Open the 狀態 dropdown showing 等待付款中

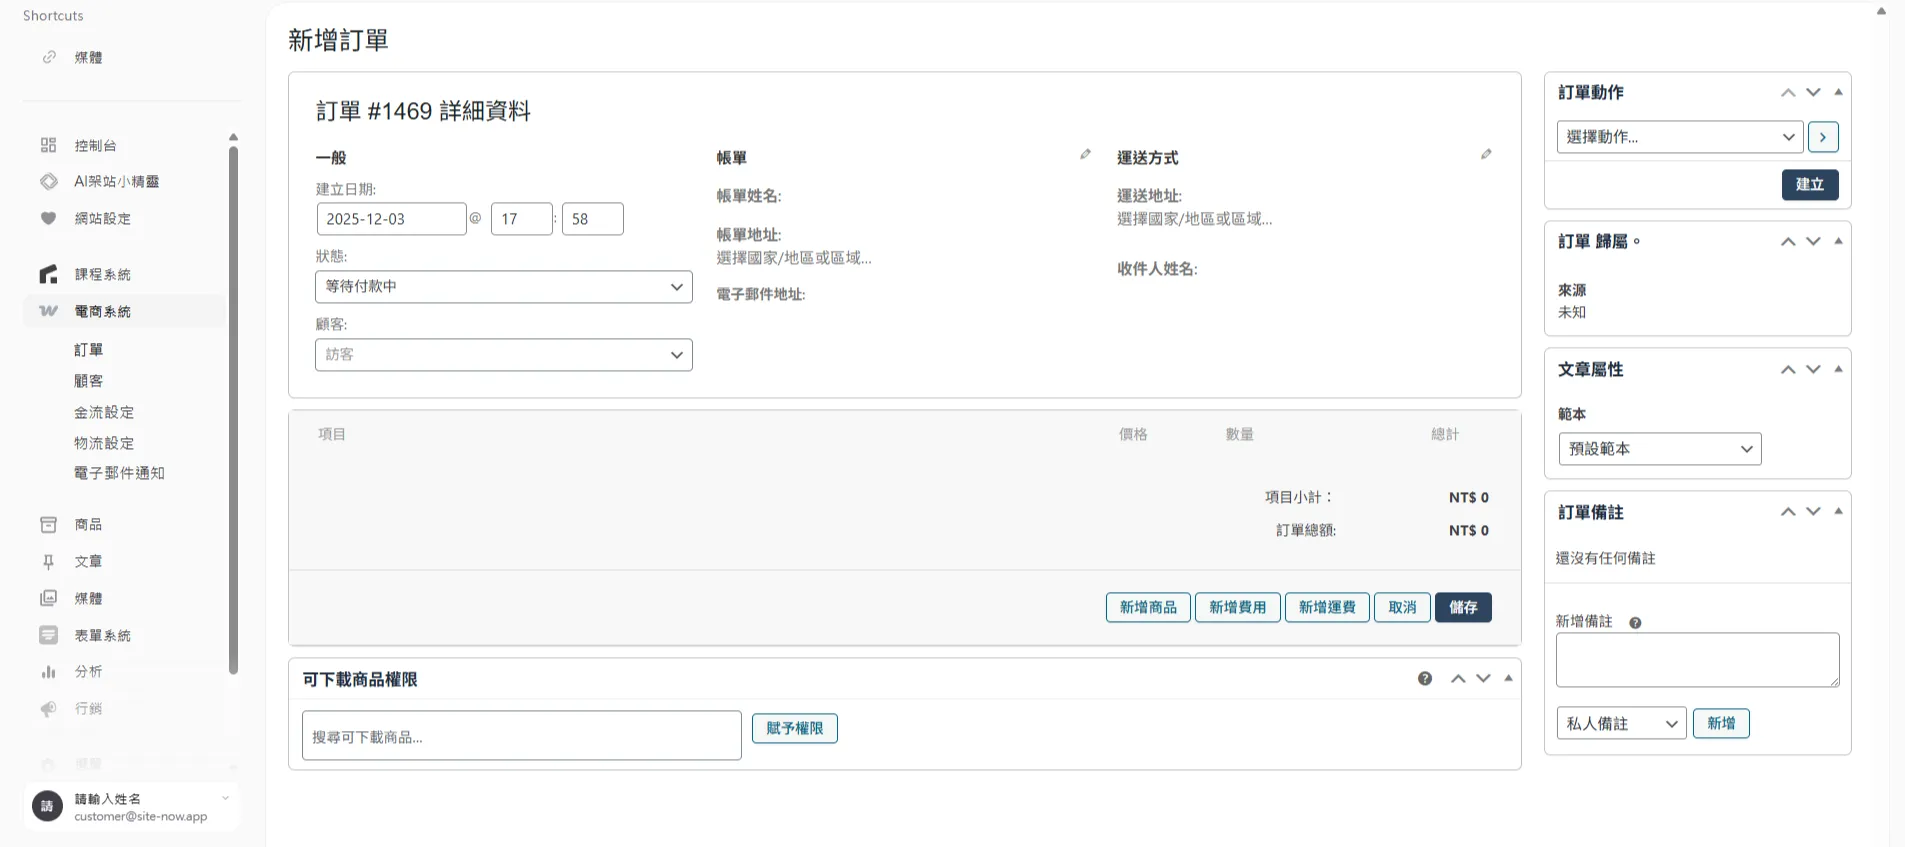[x=503, y=287]
